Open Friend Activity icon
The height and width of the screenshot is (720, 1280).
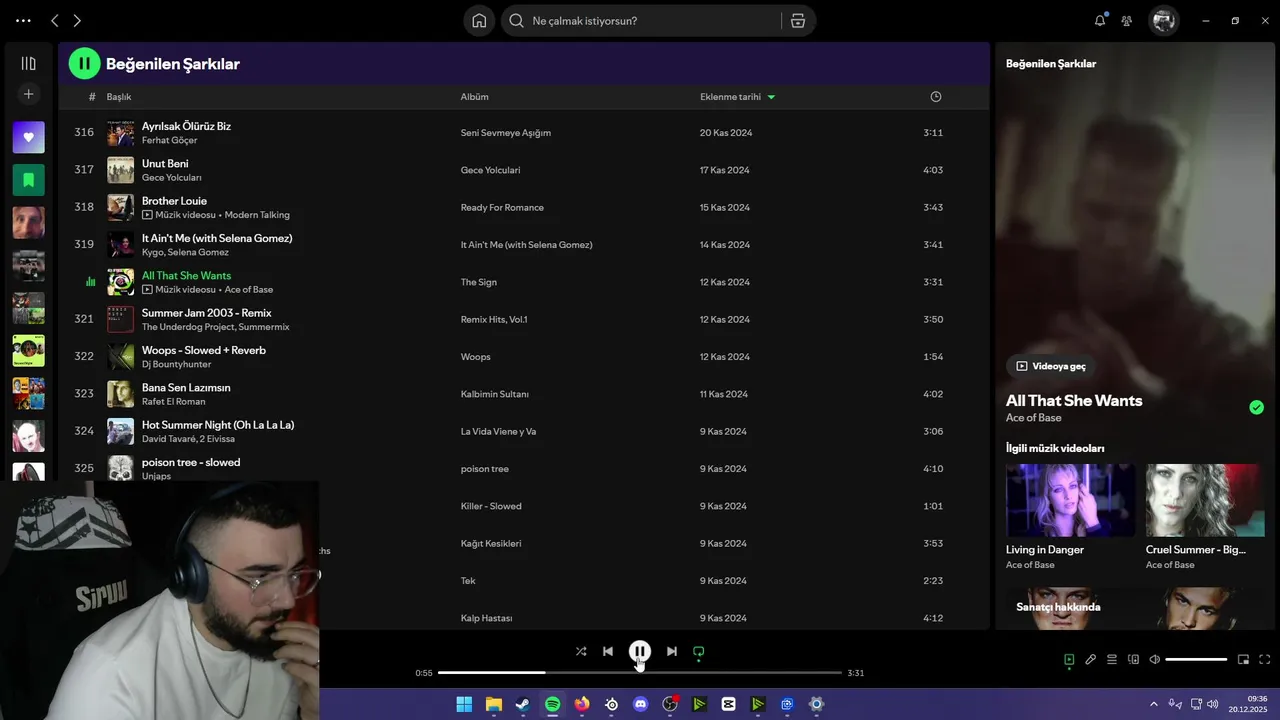(1127, 20)
